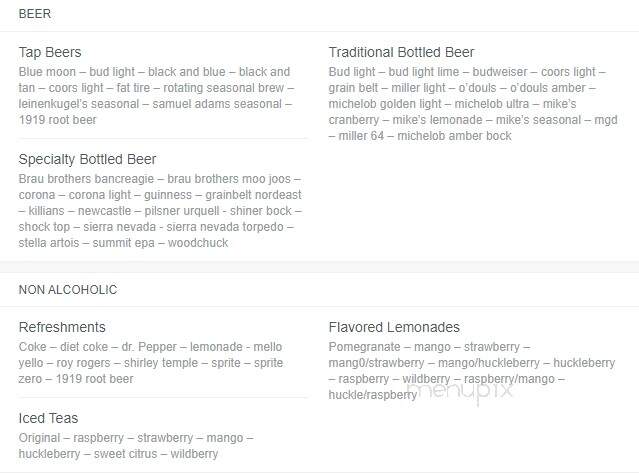This screenshot has width=639, height=473.
Task: Click the description listing Brau brothers bancreagie
Action: coord(160,211)
